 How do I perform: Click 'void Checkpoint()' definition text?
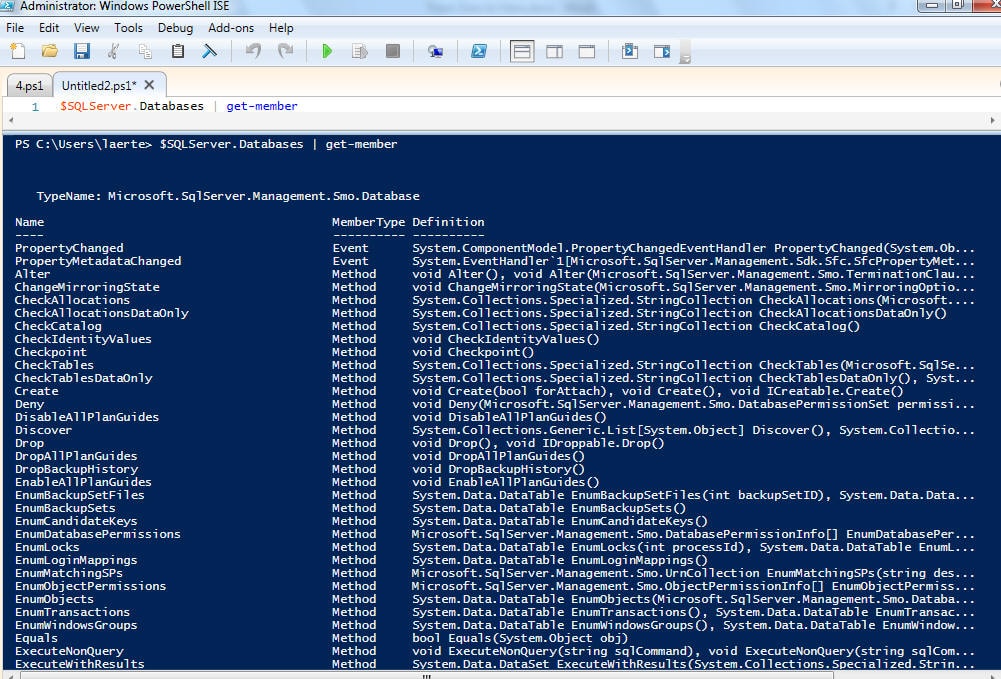(x=473, y=352)
